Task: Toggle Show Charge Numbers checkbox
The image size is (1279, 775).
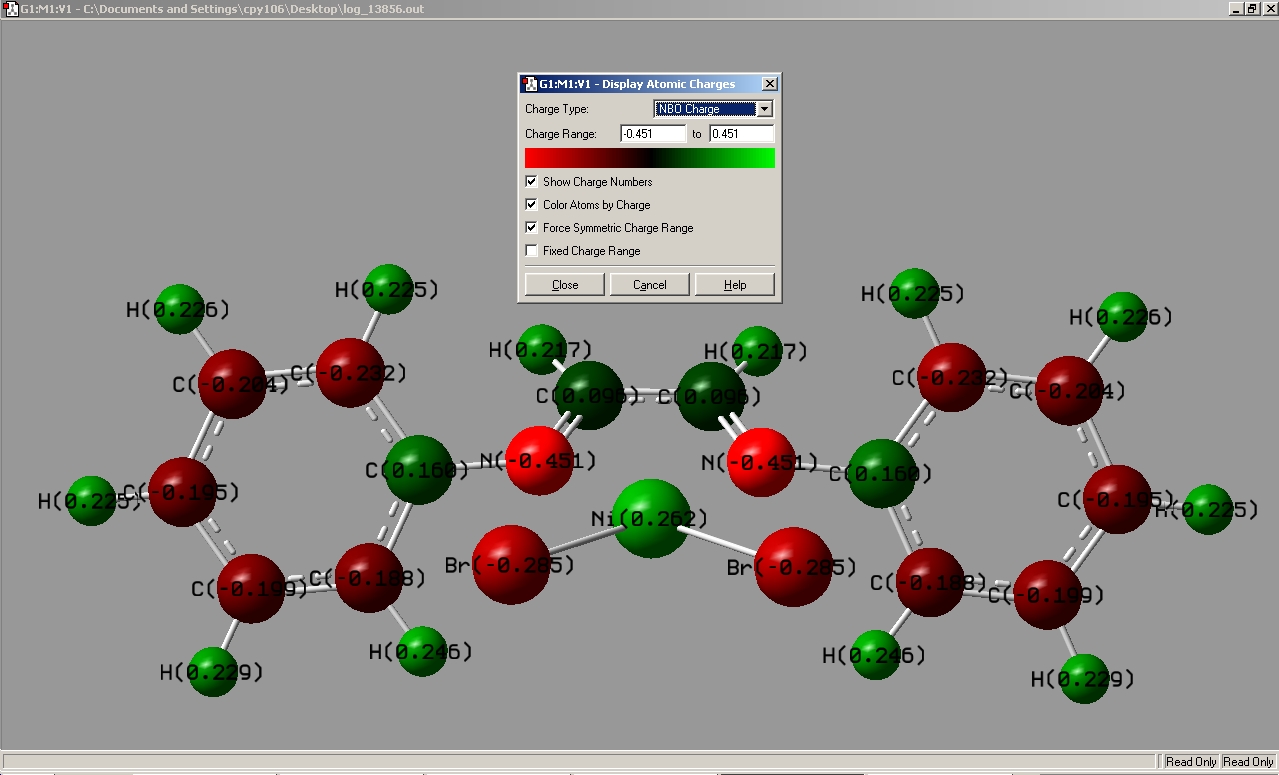Action: (532, 182)
